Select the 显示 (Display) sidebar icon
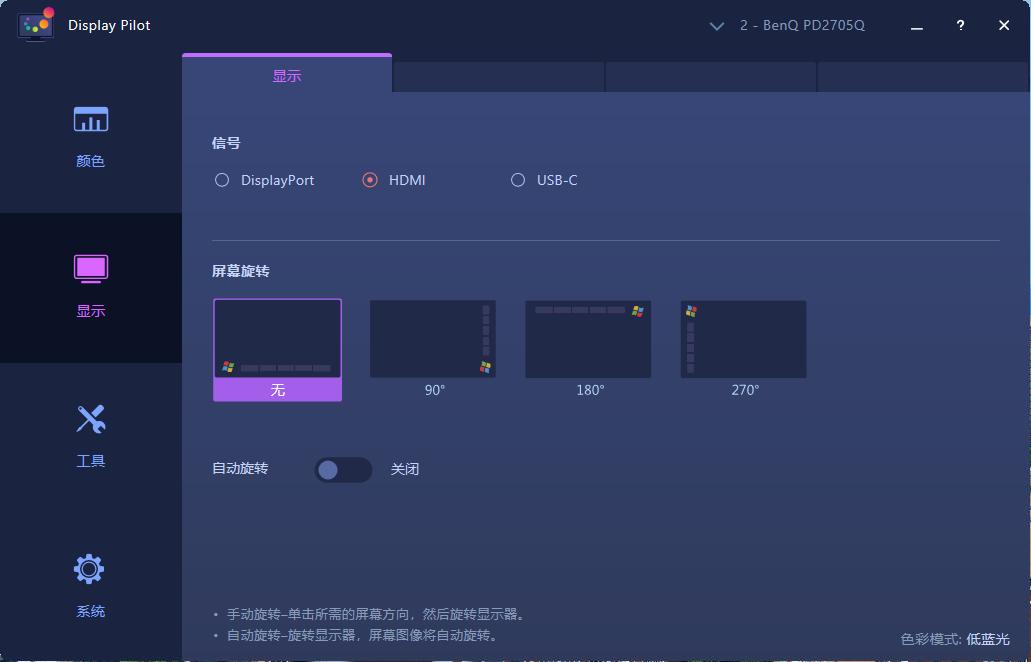Image resolution: width=1031 pixels, height=662 pixels. (x=90, y=285)
